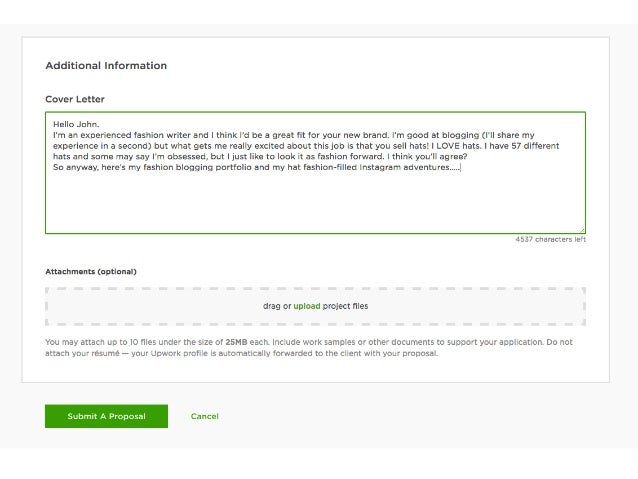Select the "Cover Letter" field label
638x479 pixels.
tap(75, 99)
